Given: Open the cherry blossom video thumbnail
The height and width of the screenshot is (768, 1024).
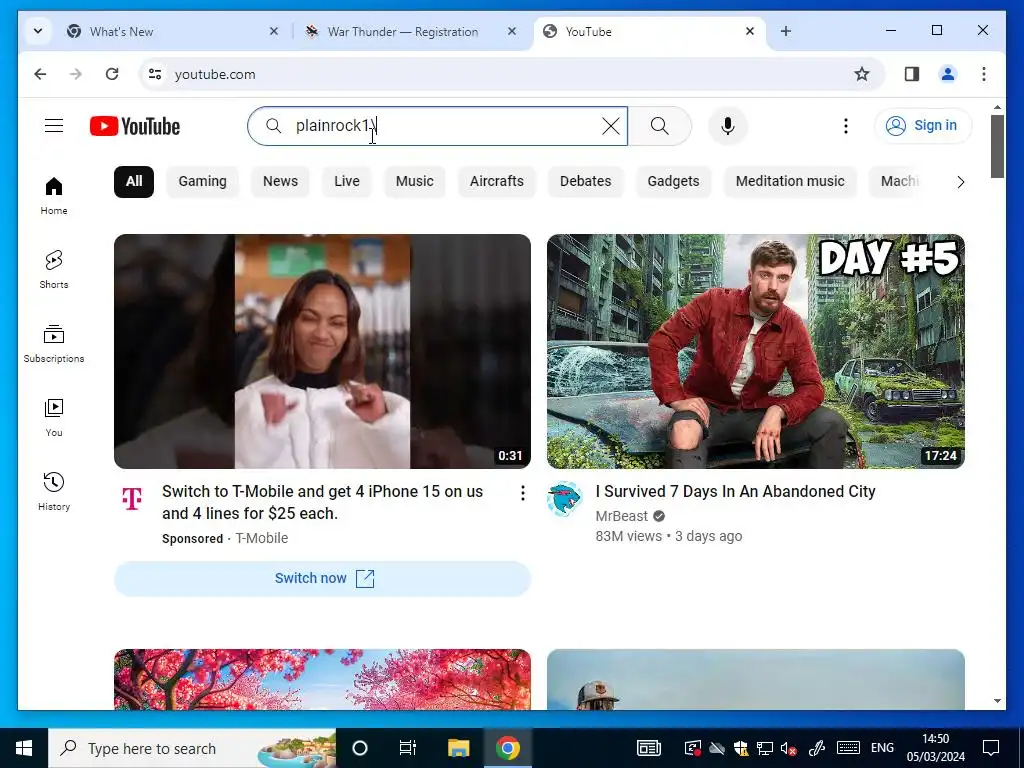Looking at the screenshot, I should [x=323, y=679].
